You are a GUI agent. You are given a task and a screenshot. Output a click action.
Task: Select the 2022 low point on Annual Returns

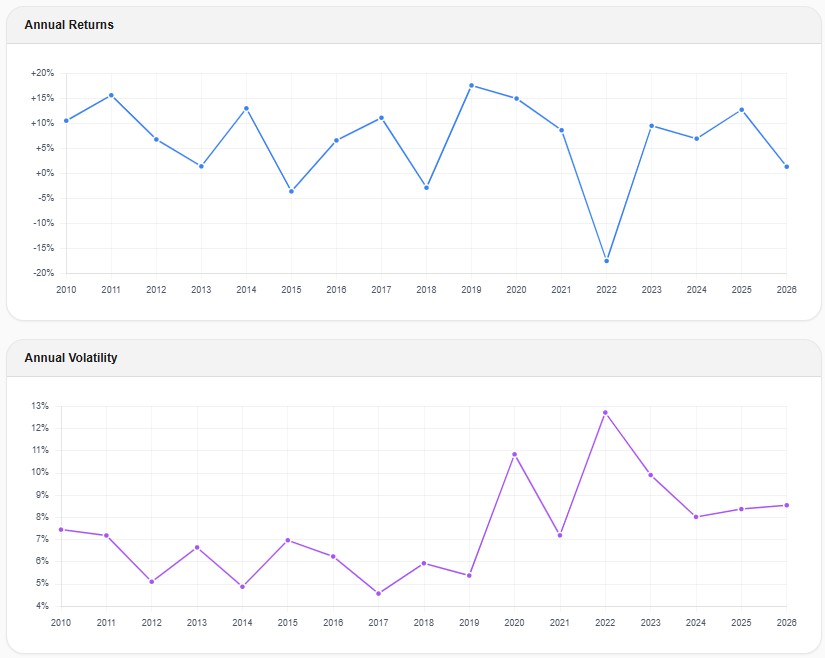[607, 260]
